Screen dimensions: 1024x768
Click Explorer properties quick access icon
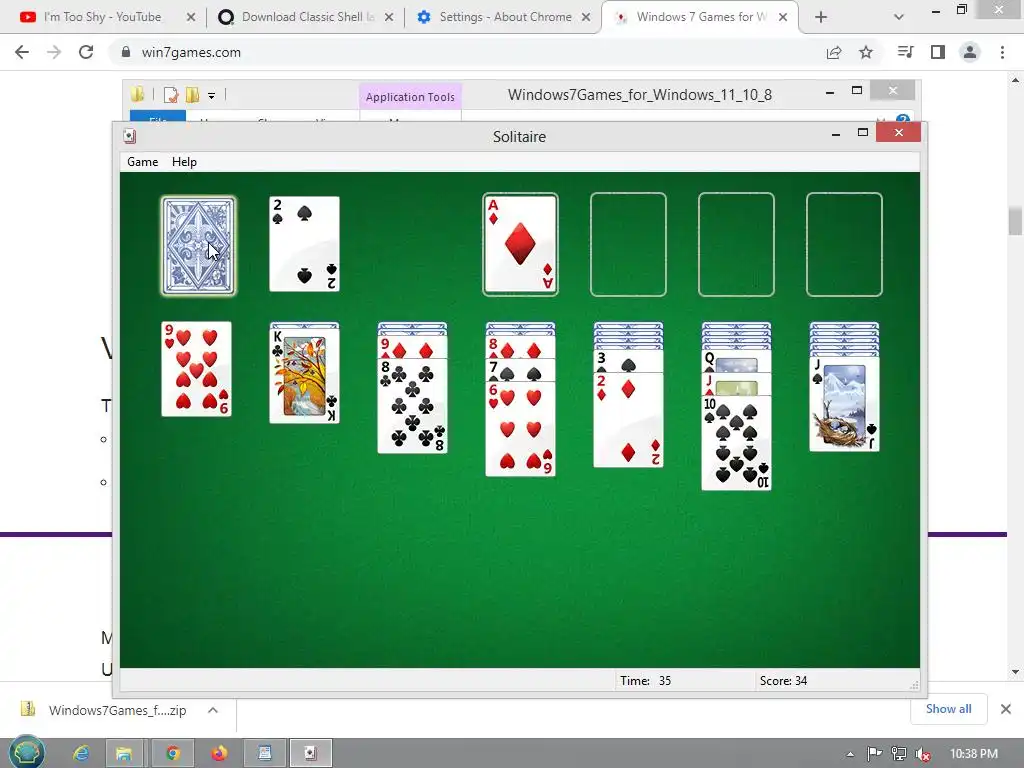pos(171,95)
